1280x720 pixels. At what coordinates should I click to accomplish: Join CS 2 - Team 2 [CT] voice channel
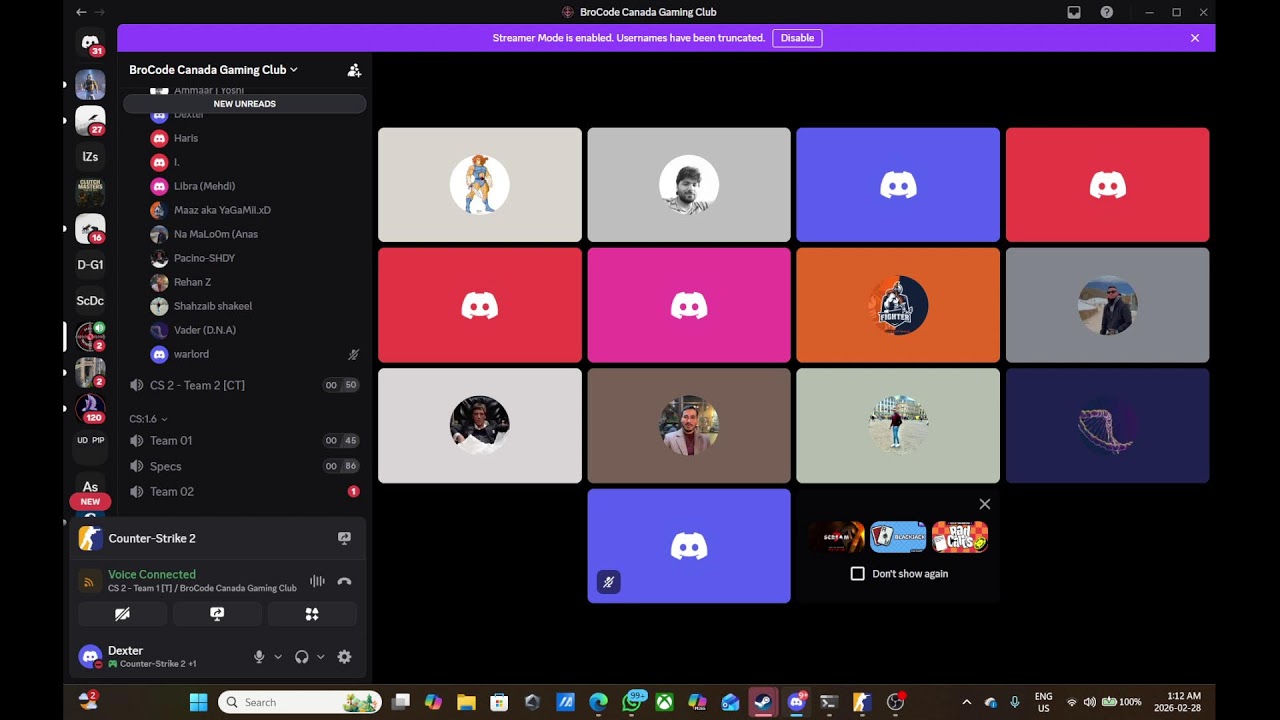click(x=244, y=385)
